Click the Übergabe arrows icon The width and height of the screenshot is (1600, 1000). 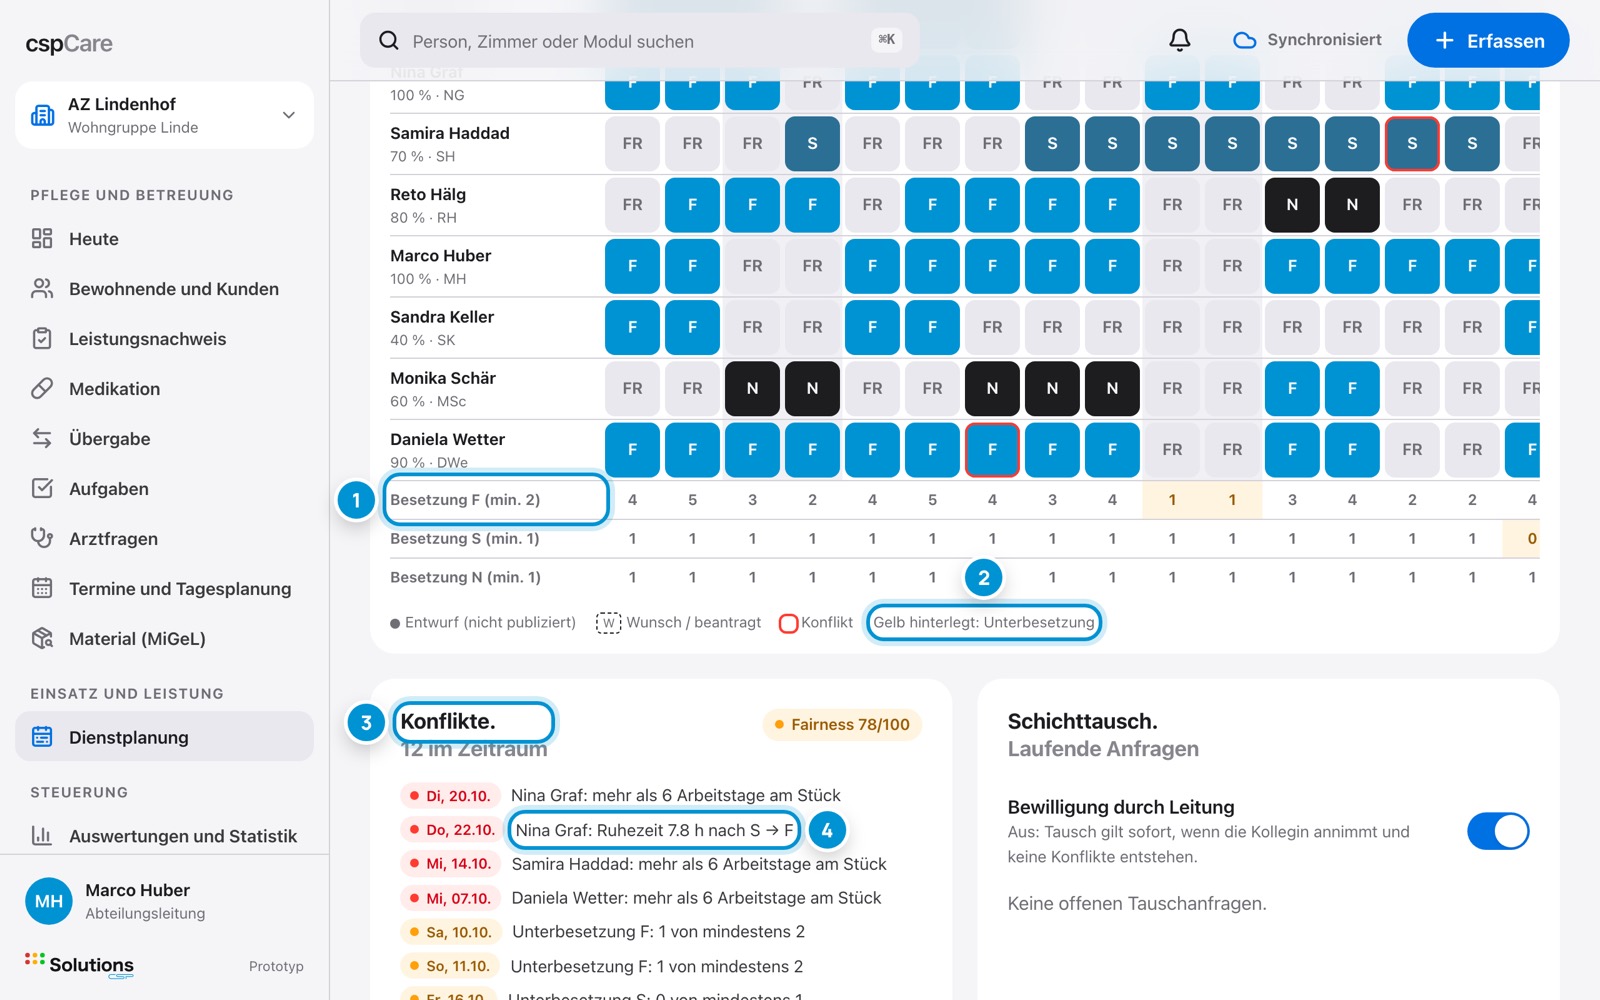pos(42,438)
